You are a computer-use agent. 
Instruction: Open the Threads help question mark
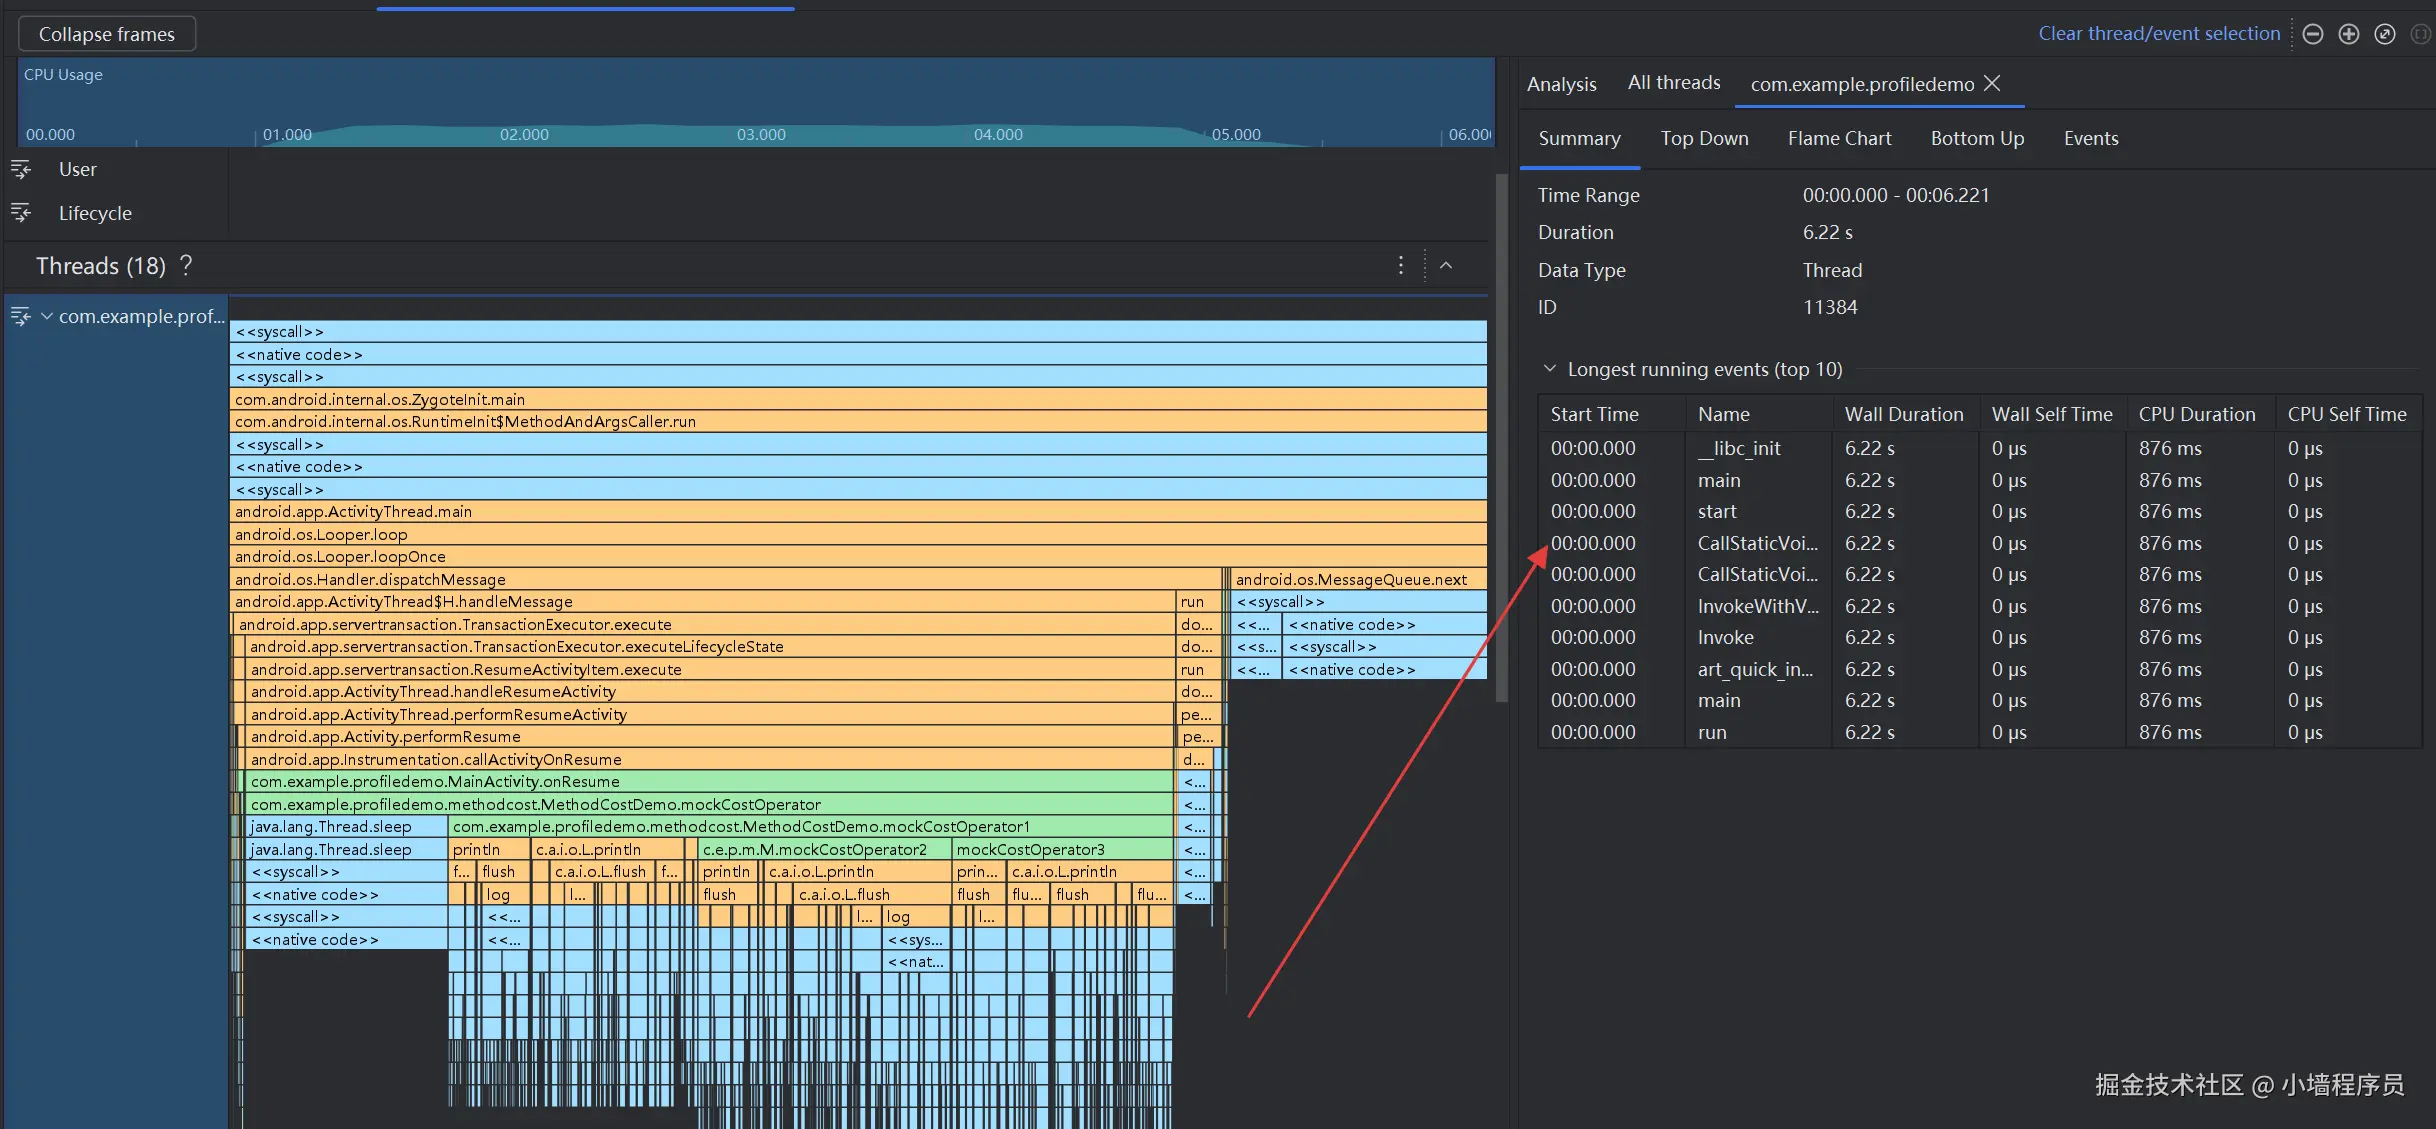(x=186, y=266)
